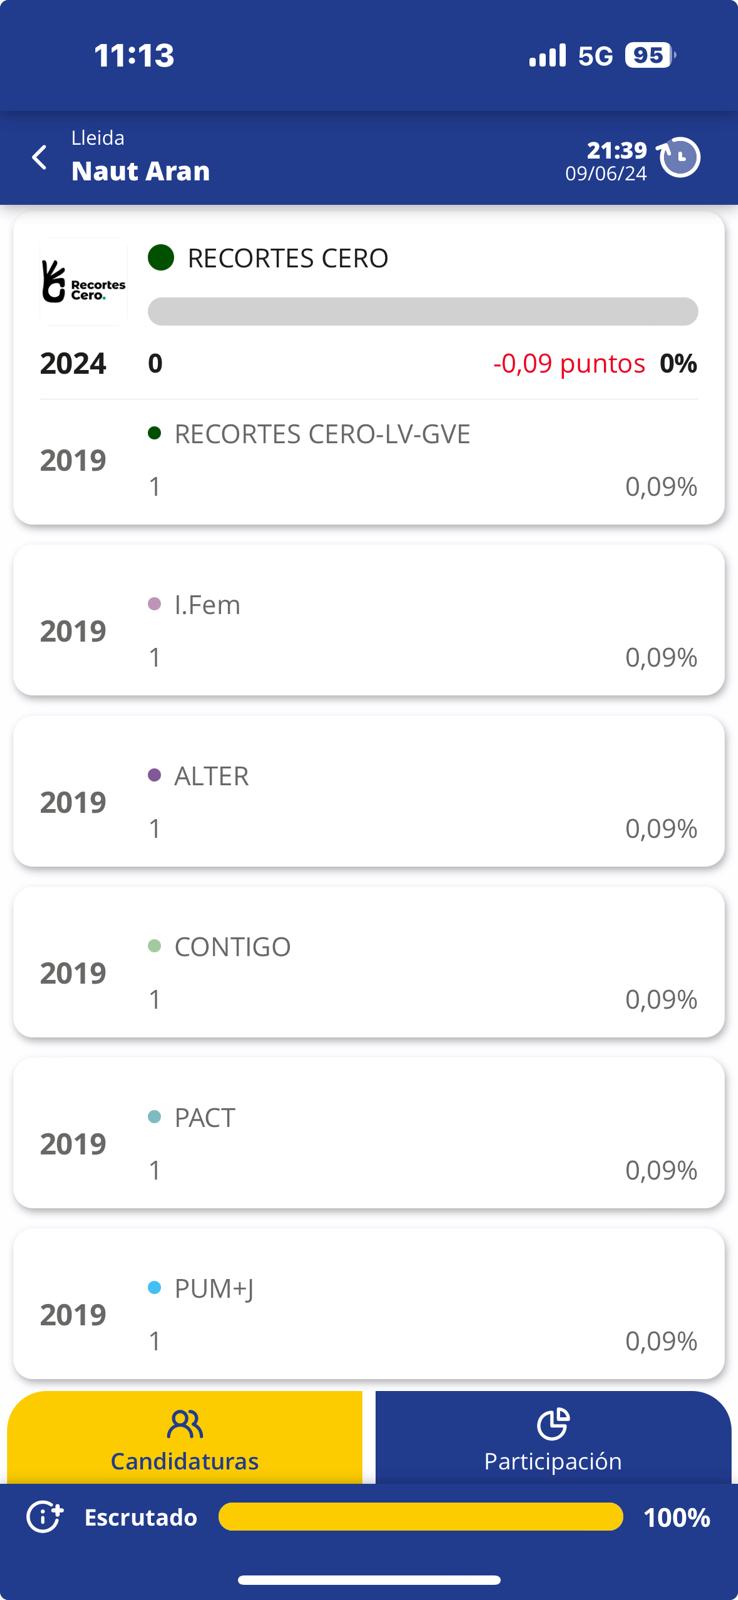The width and height of the screenshot is (738, 1600).
Task: Tap the Participación pie chart icon
Action: 553,1423
